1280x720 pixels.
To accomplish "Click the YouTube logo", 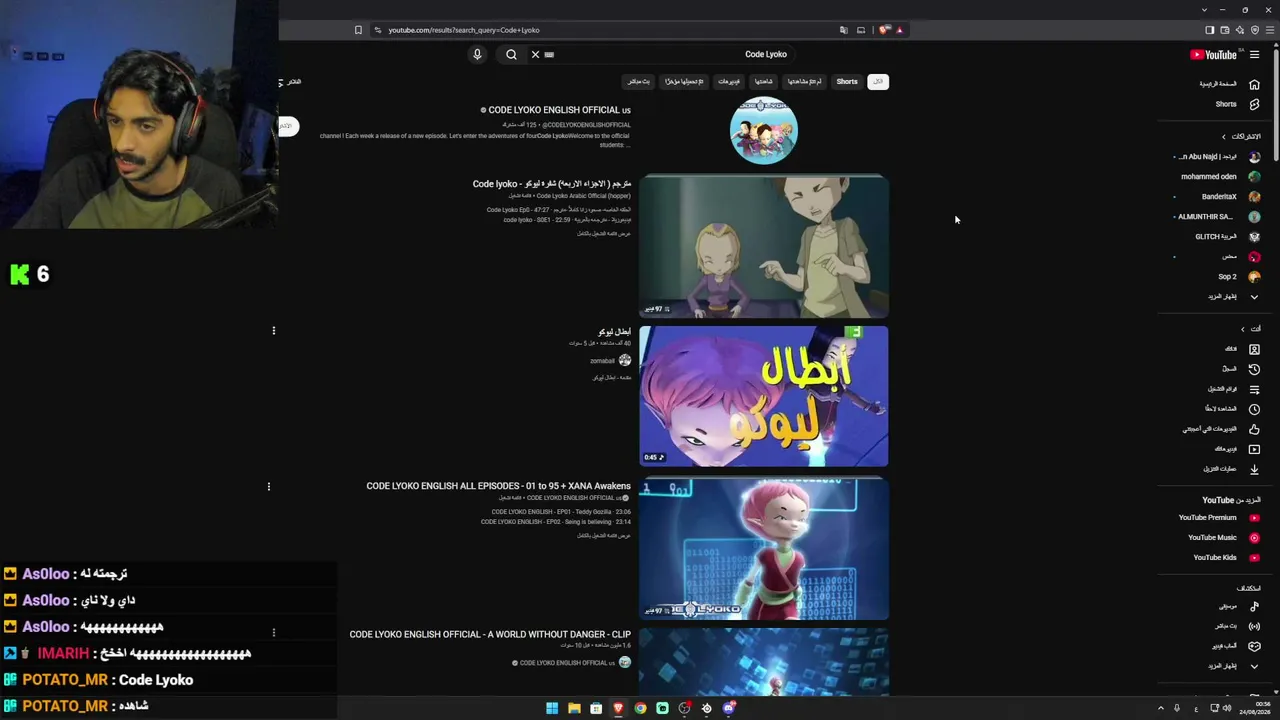I will (1214, 55).
